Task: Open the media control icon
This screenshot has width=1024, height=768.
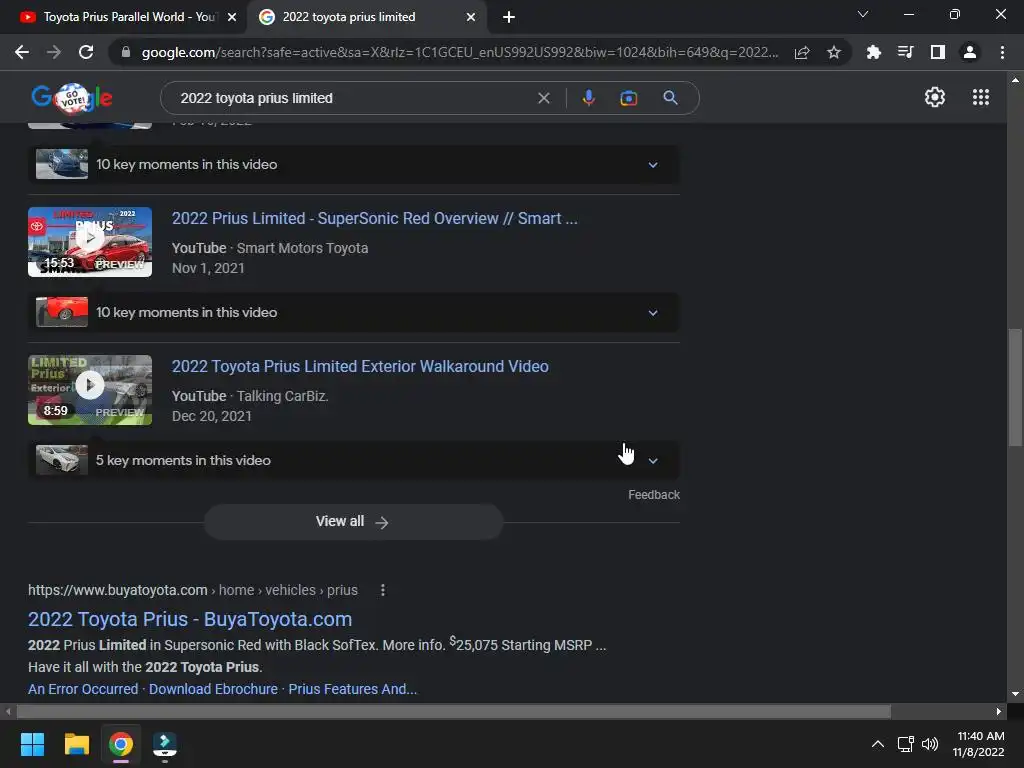Action: click(905, 52)
